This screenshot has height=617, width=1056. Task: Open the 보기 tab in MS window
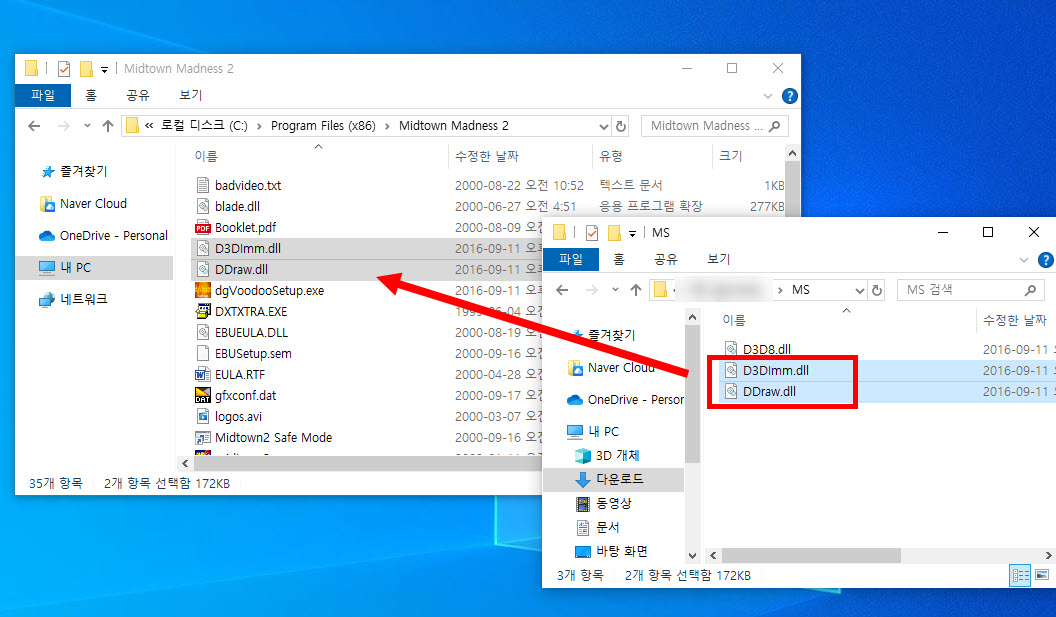click(719, 259)
